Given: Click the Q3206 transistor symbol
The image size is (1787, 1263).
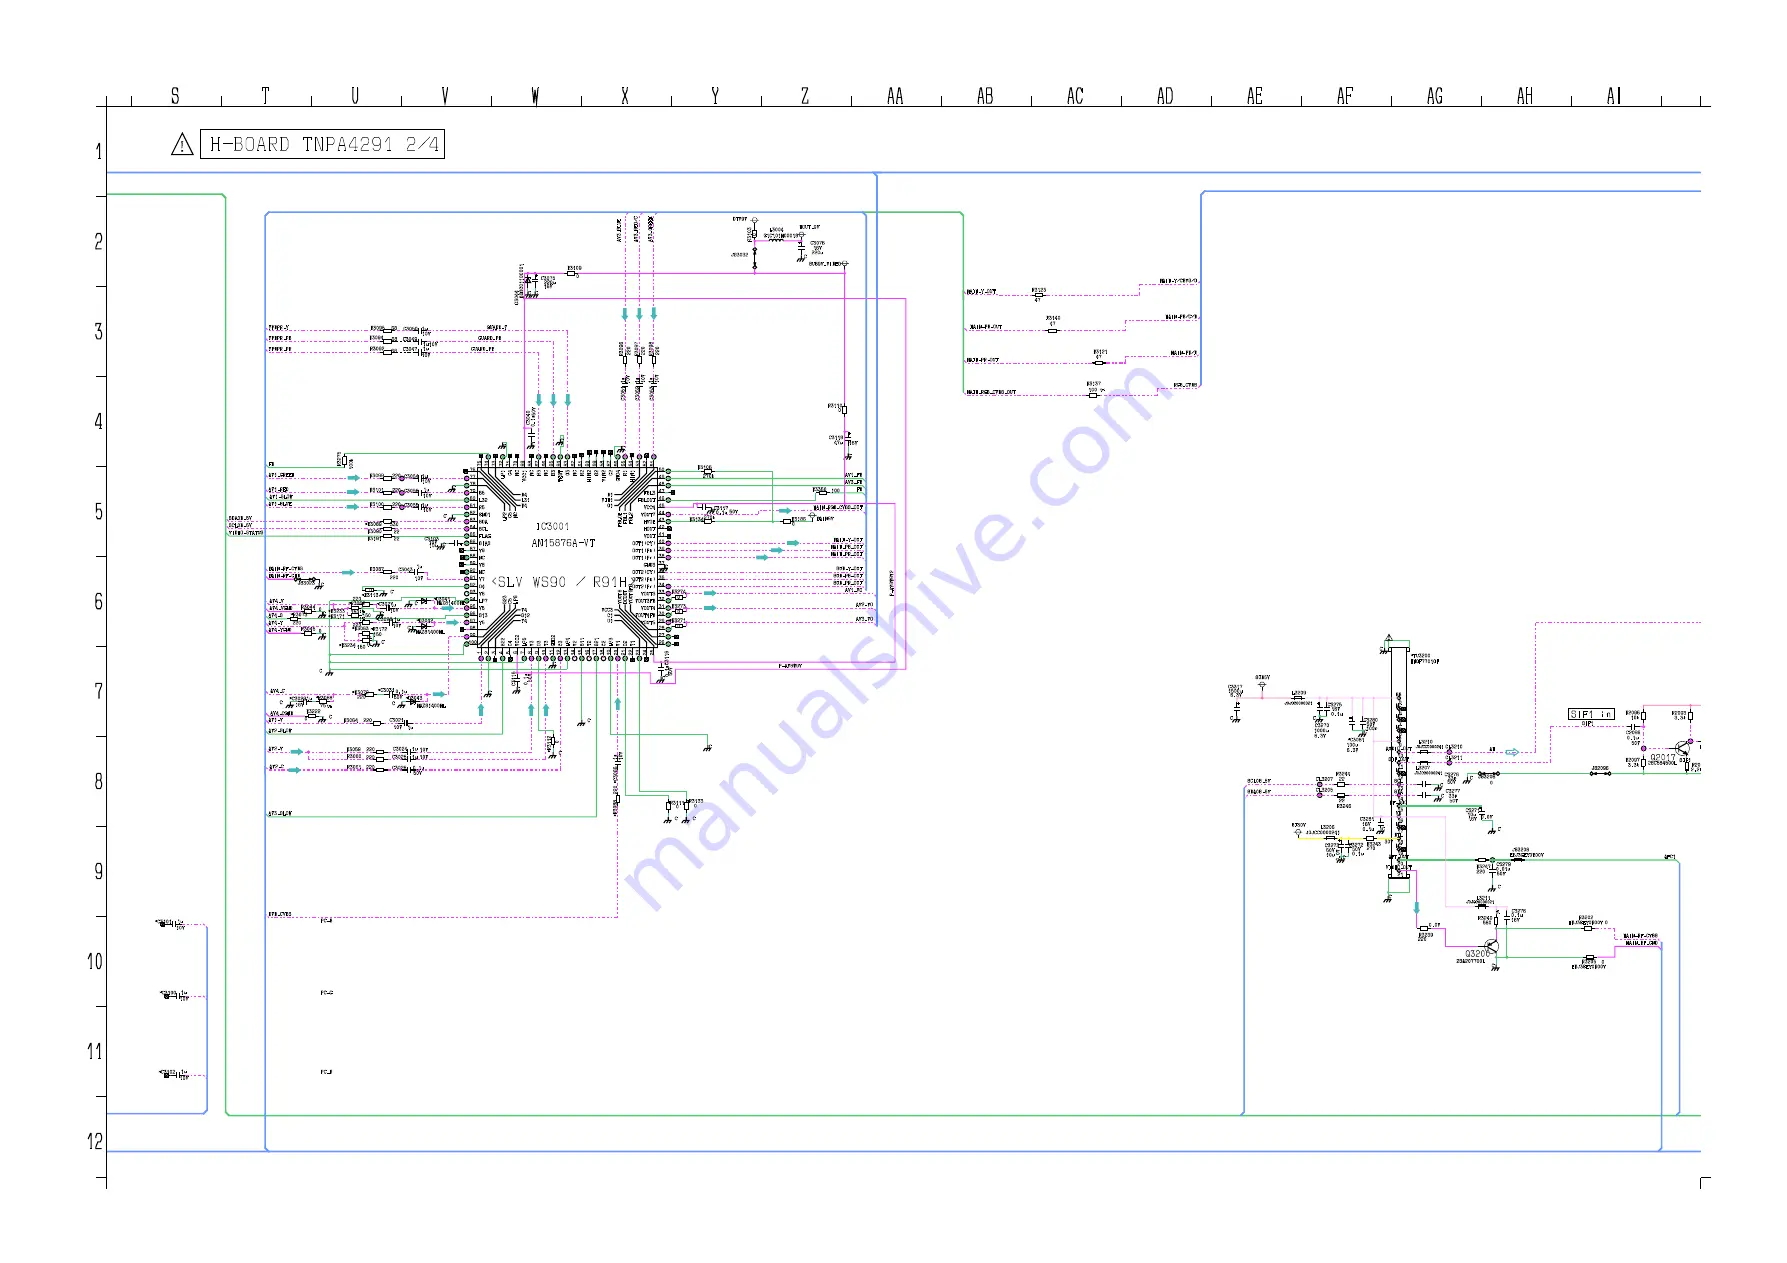Looking at the screenshot, I should tap(1492, 946).
